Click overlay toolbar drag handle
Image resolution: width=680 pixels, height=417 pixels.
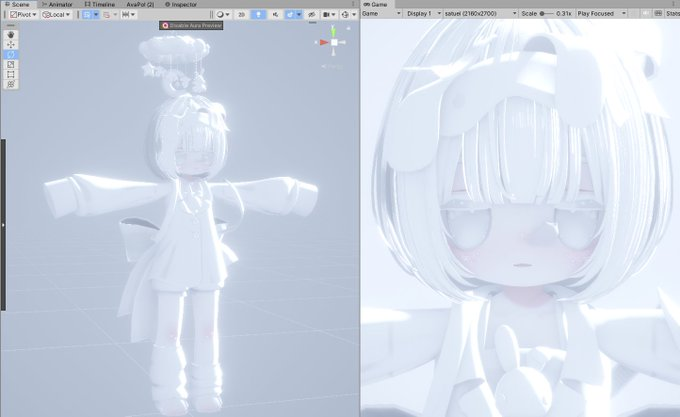tap(11, 26)
